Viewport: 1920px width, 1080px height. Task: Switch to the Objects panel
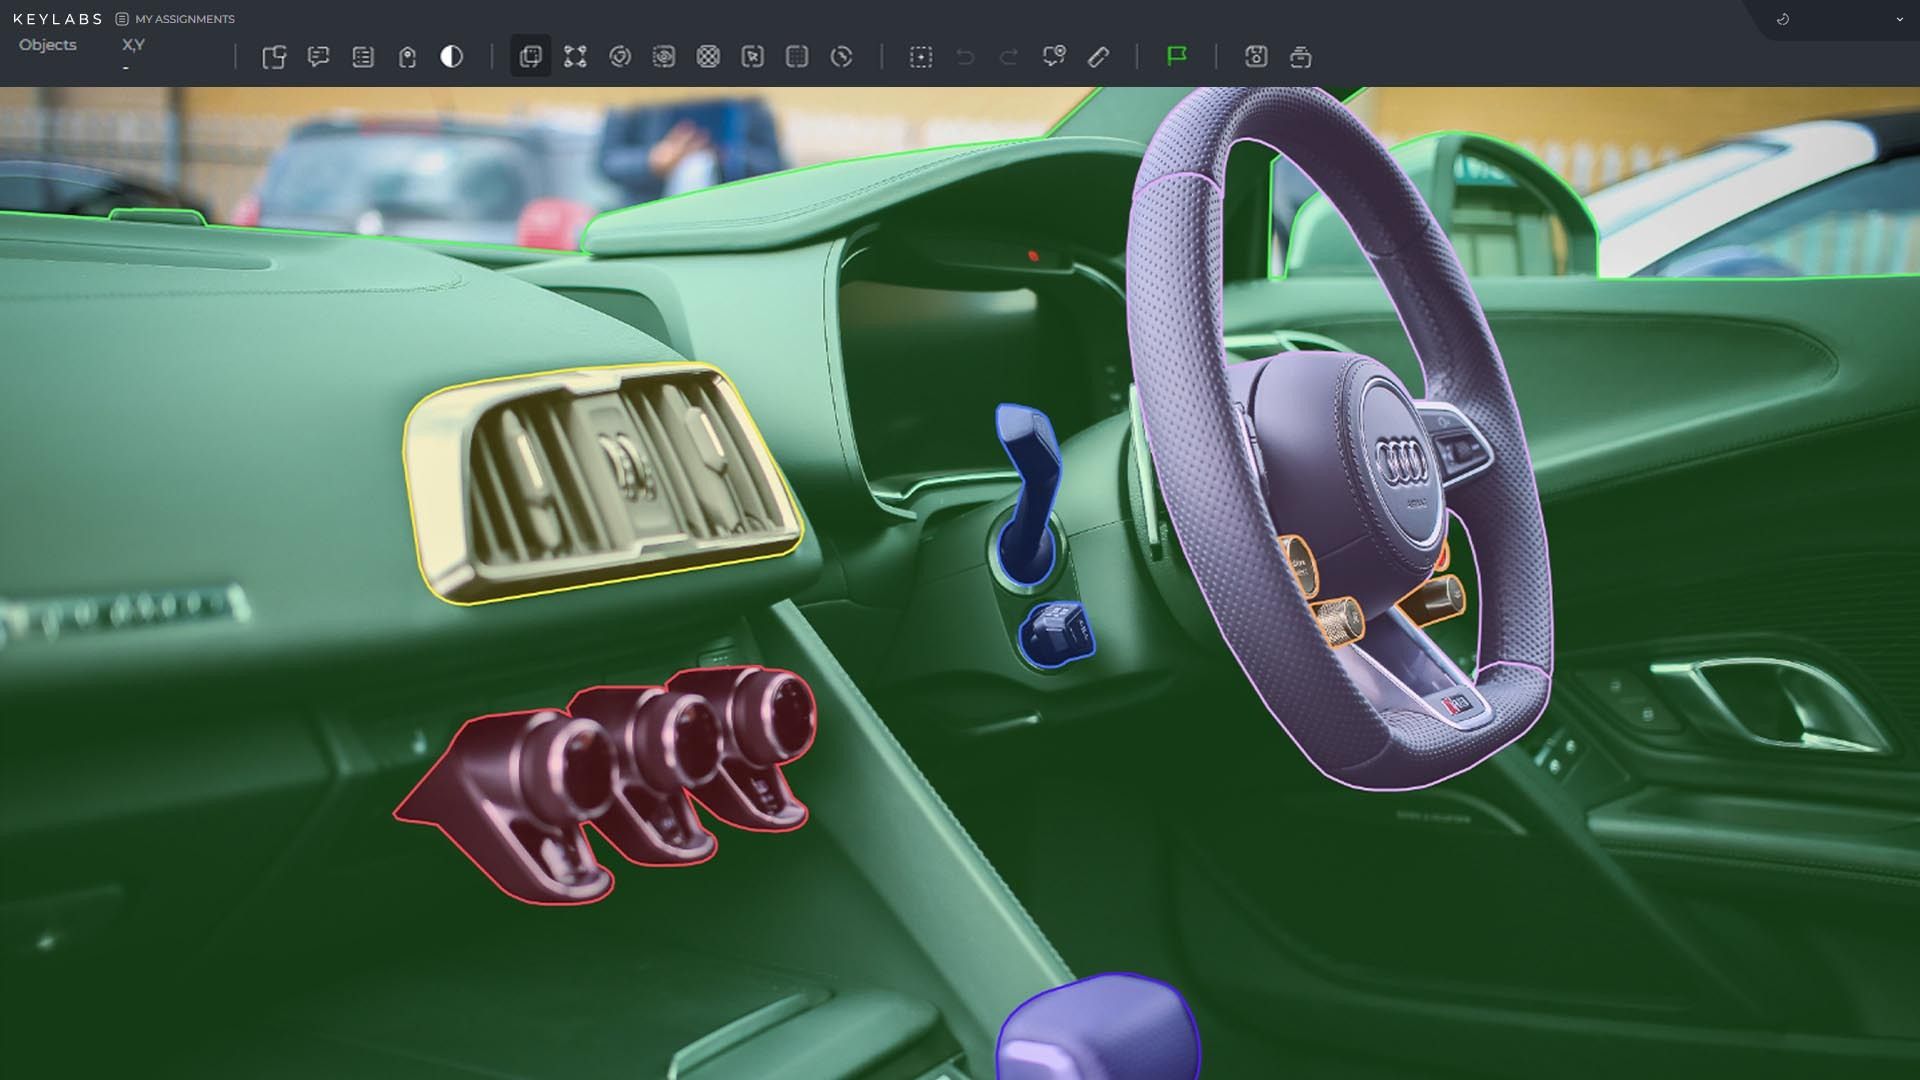point(47,45)
